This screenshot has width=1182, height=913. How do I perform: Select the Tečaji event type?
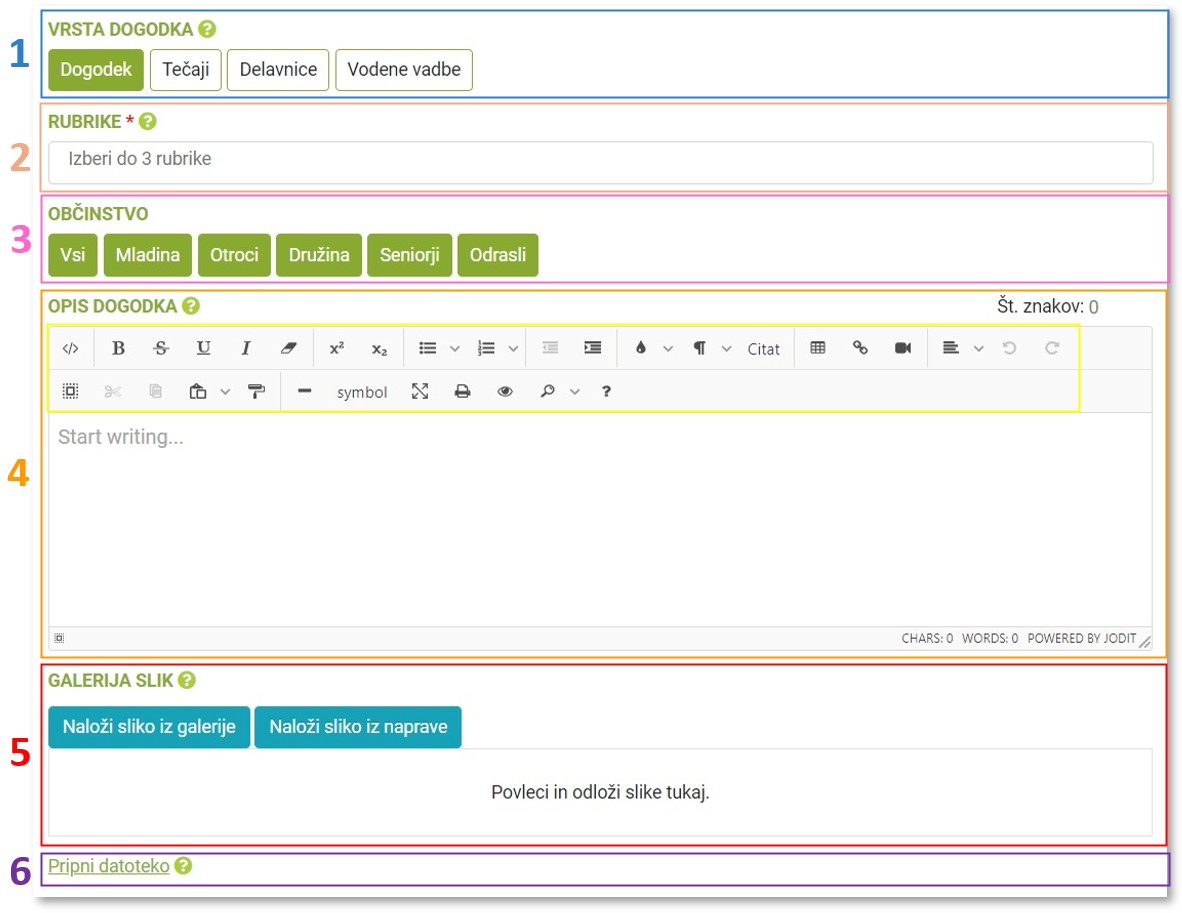(x=185, y=70)
